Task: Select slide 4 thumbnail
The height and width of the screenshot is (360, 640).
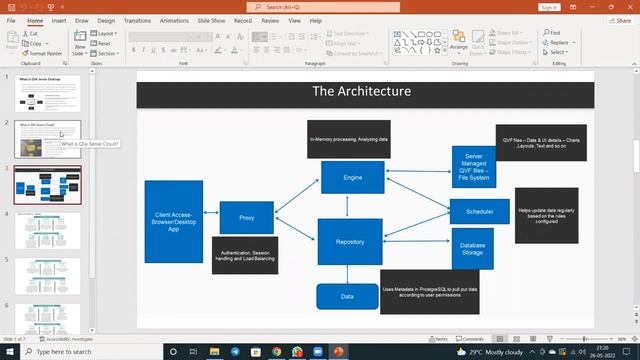Action: (47, 231)
